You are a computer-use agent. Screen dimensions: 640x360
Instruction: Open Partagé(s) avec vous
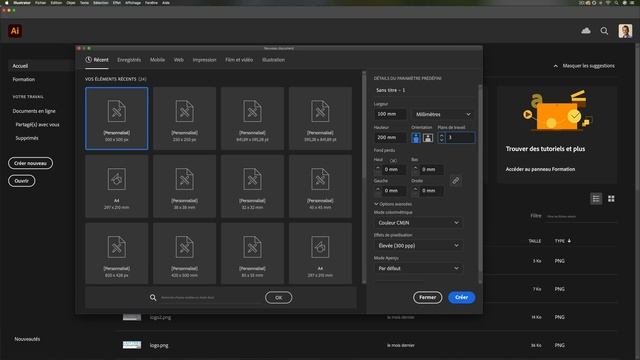pyautogui.click(x=37, y=124)
